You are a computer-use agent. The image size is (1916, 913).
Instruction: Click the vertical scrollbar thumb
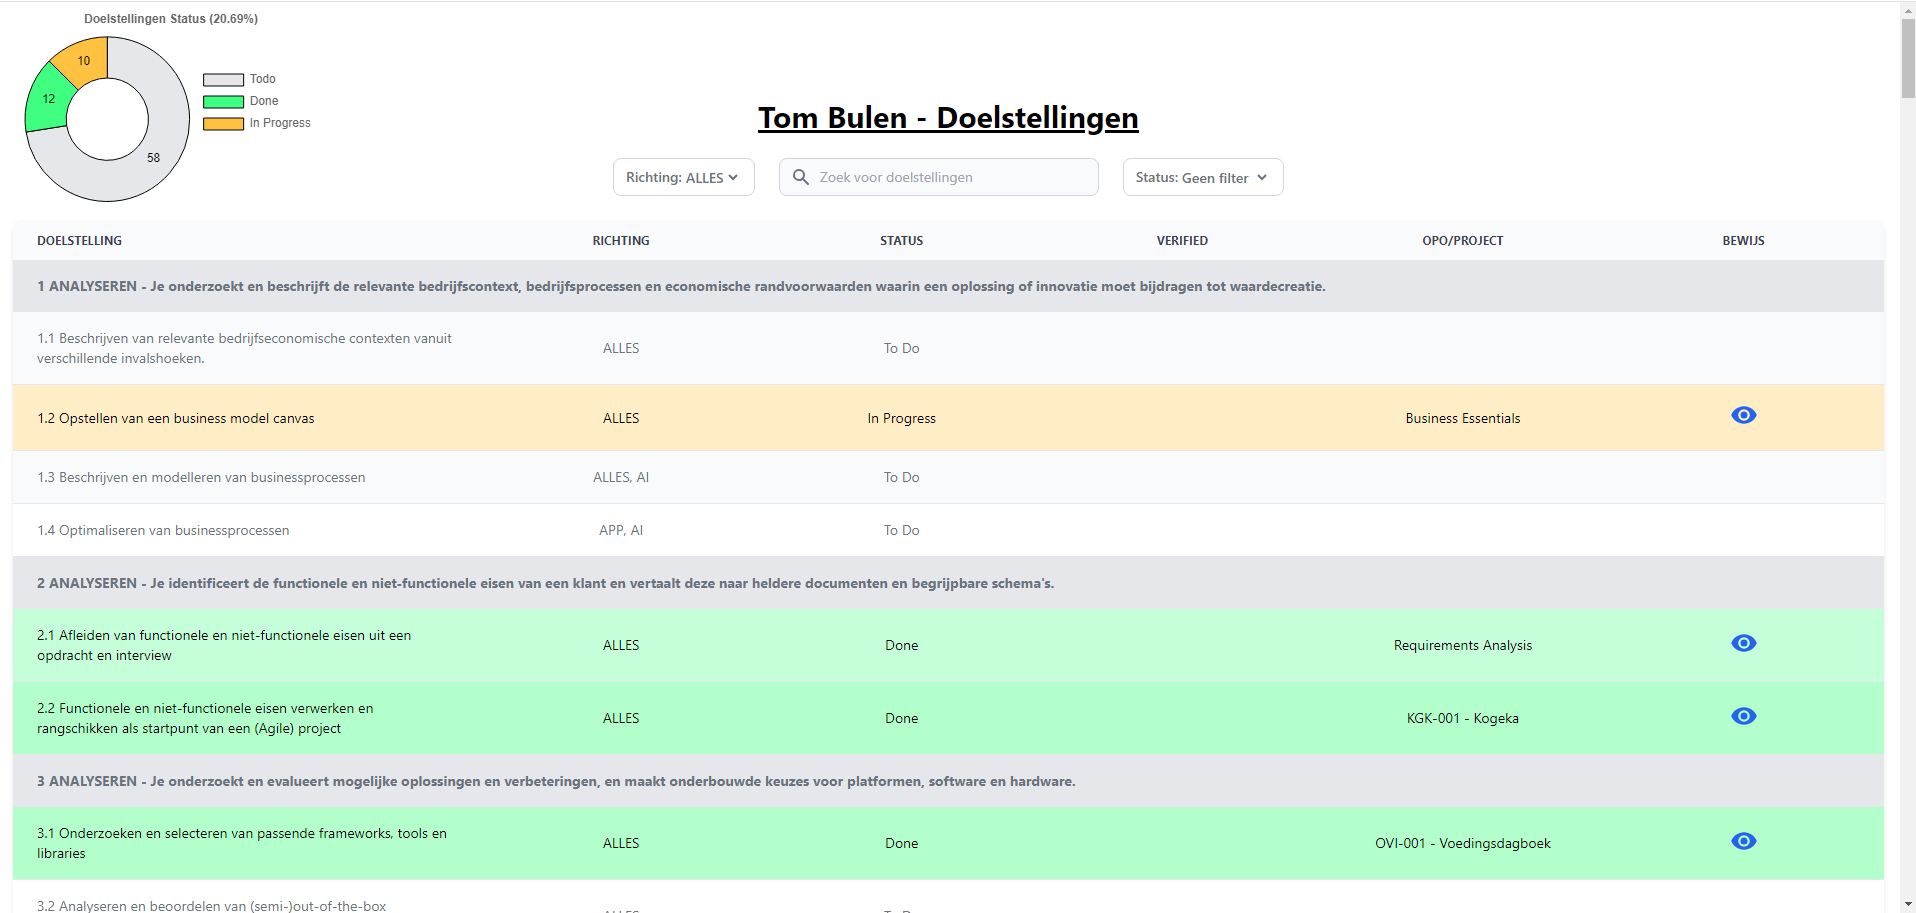click(1907, 58)
